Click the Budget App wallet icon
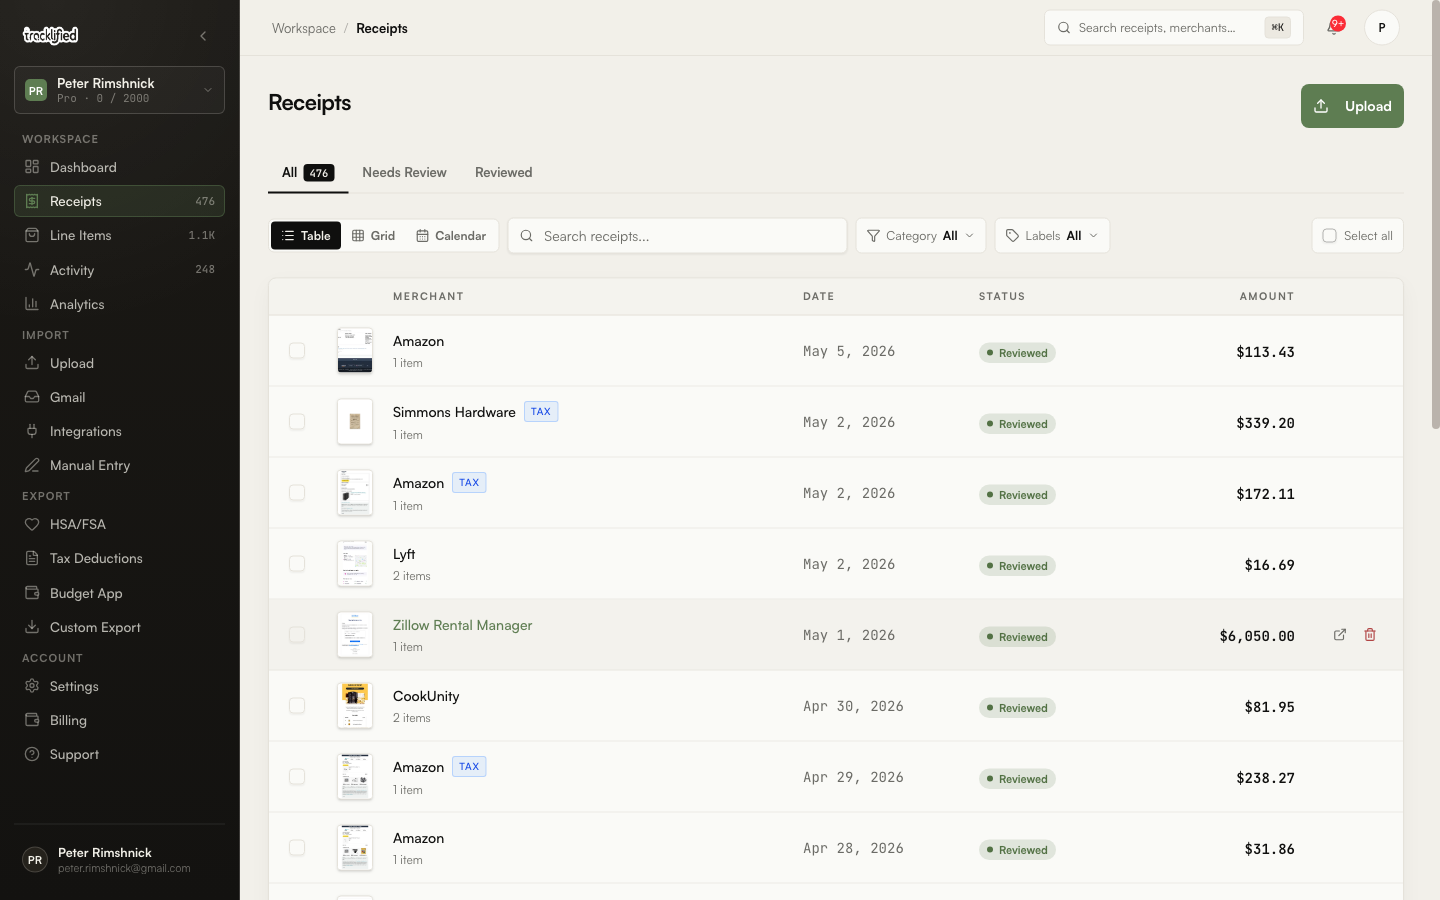The height and width of the screenshot is (900, 1440). 32,593
